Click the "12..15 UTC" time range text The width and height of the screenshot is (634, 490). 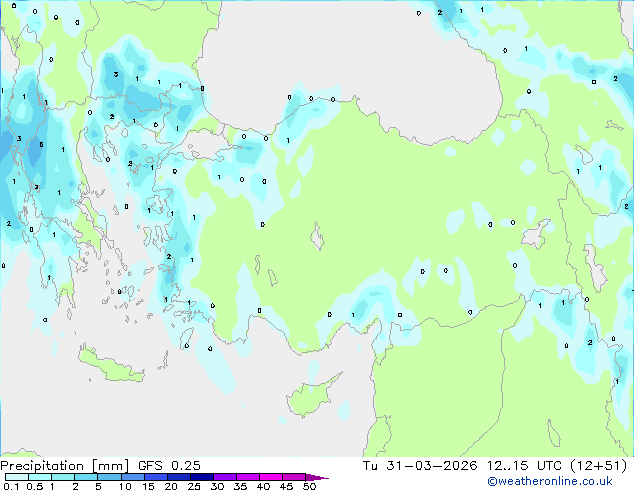pyautogui.click(x=524, y=466)
